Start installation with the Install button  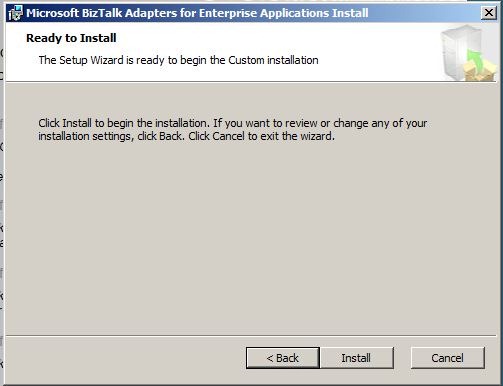356,358
